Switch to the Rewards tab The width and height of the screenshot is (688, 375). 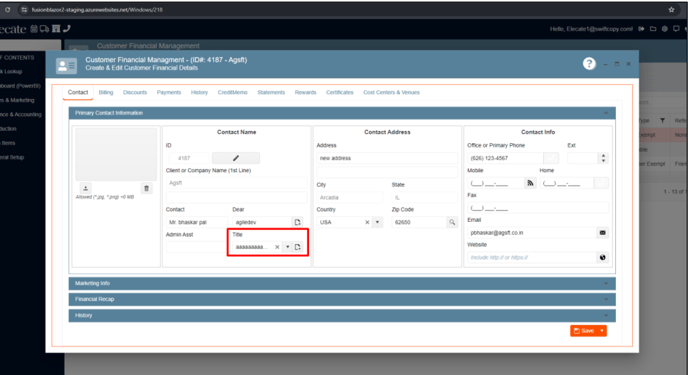[x=305, y=93]
